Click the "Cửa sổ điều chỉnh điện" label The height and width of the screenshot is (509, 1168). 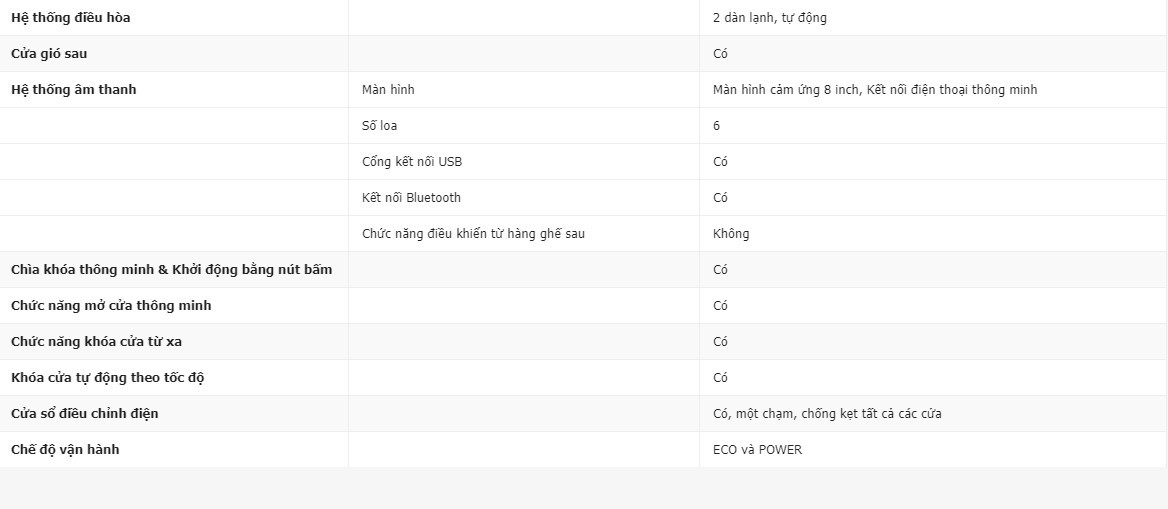85,414
